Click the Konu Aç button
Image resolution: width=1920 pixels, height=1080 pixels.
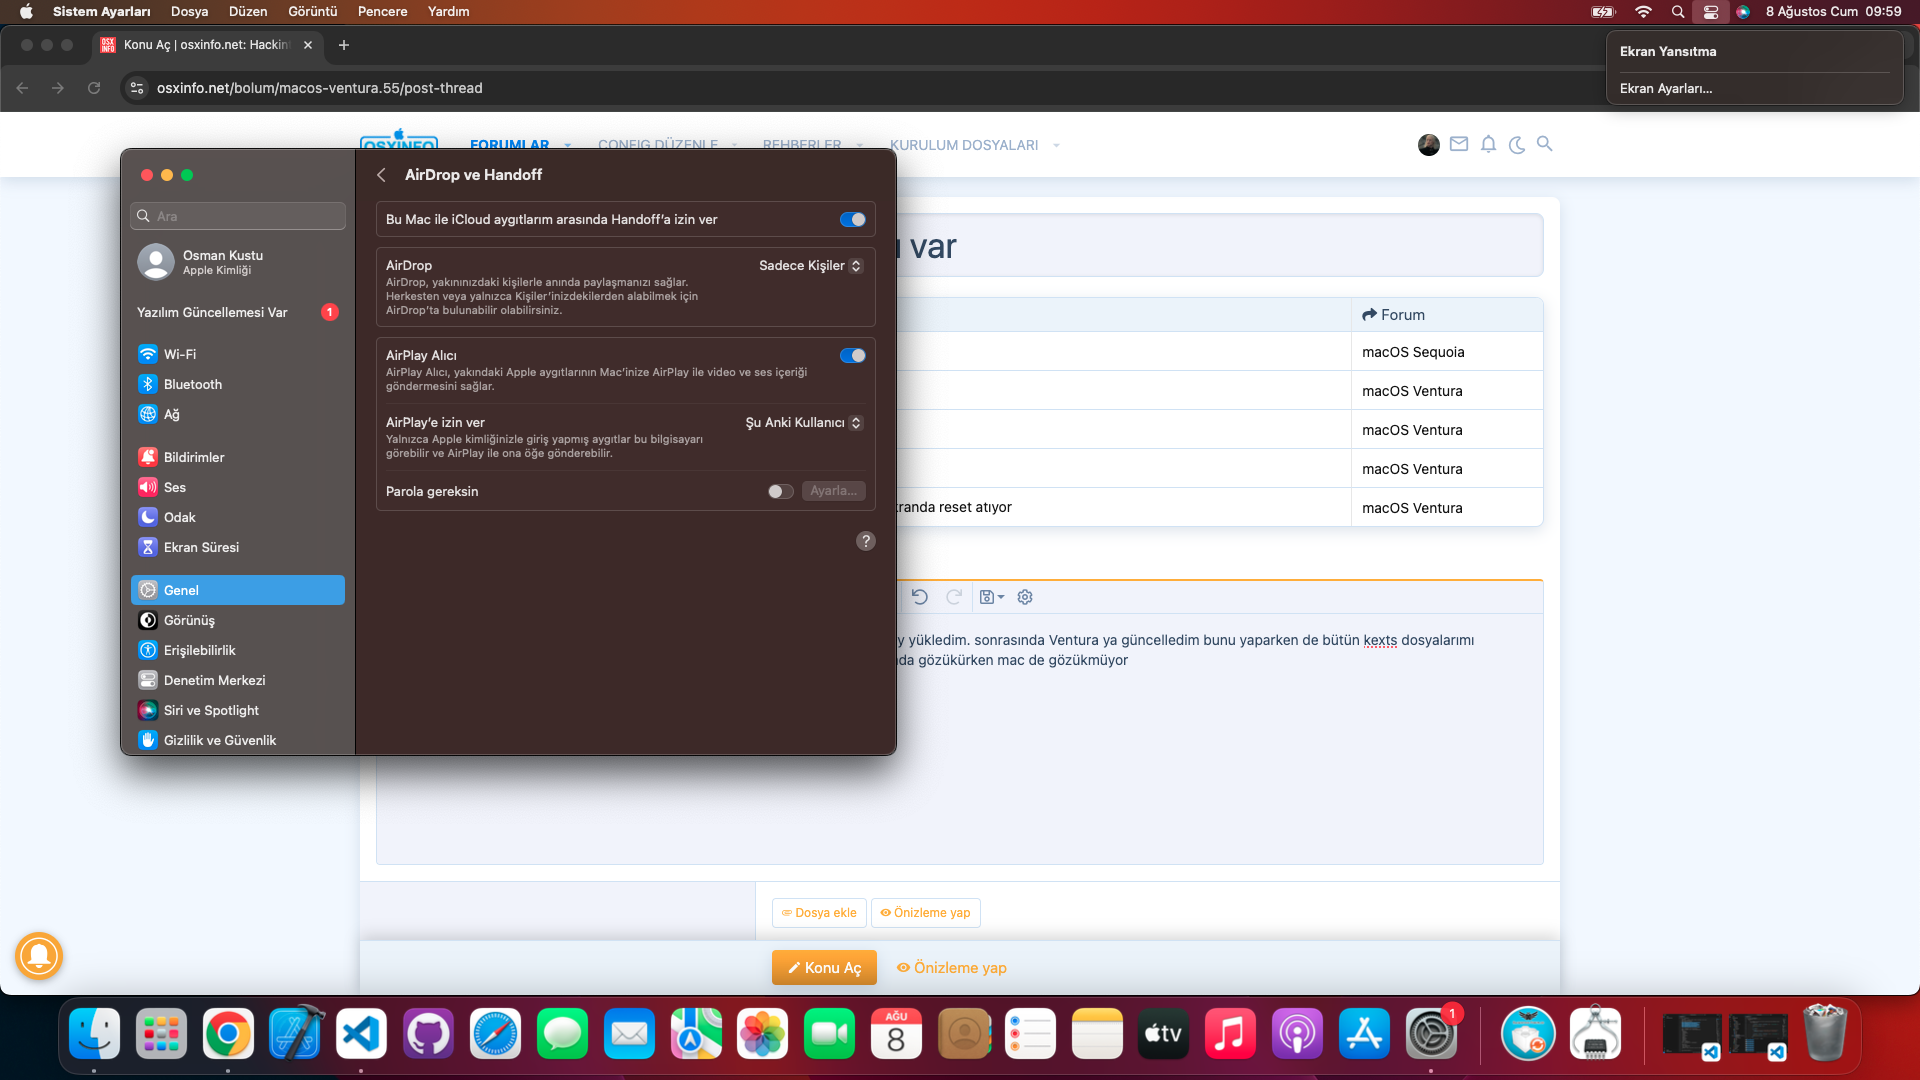(824, 968)
